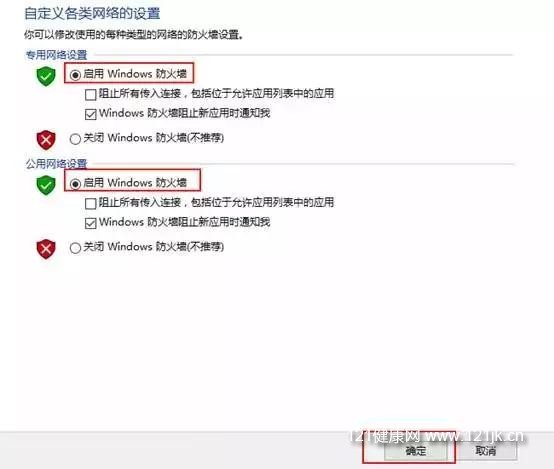
Task: Click the 专用网络设置 section label
Action: [x=57, y=55]
